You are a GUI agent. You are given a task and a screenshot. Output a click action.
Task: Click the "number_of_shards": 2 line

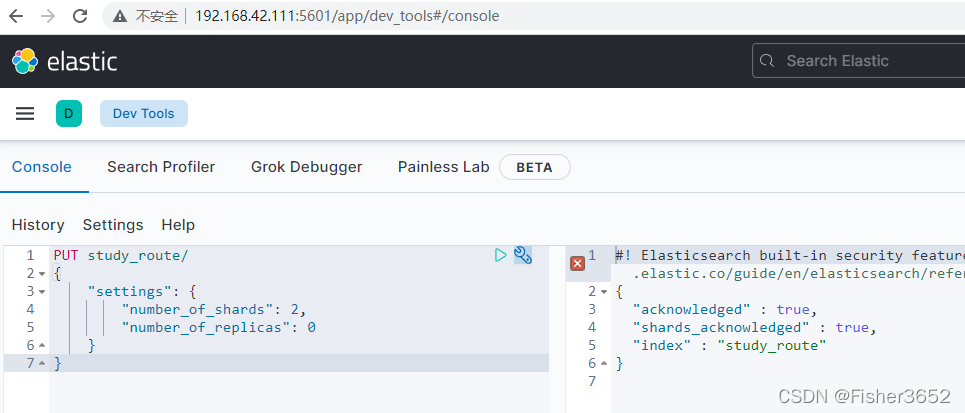pyautogui.click(x=214, y=310)
